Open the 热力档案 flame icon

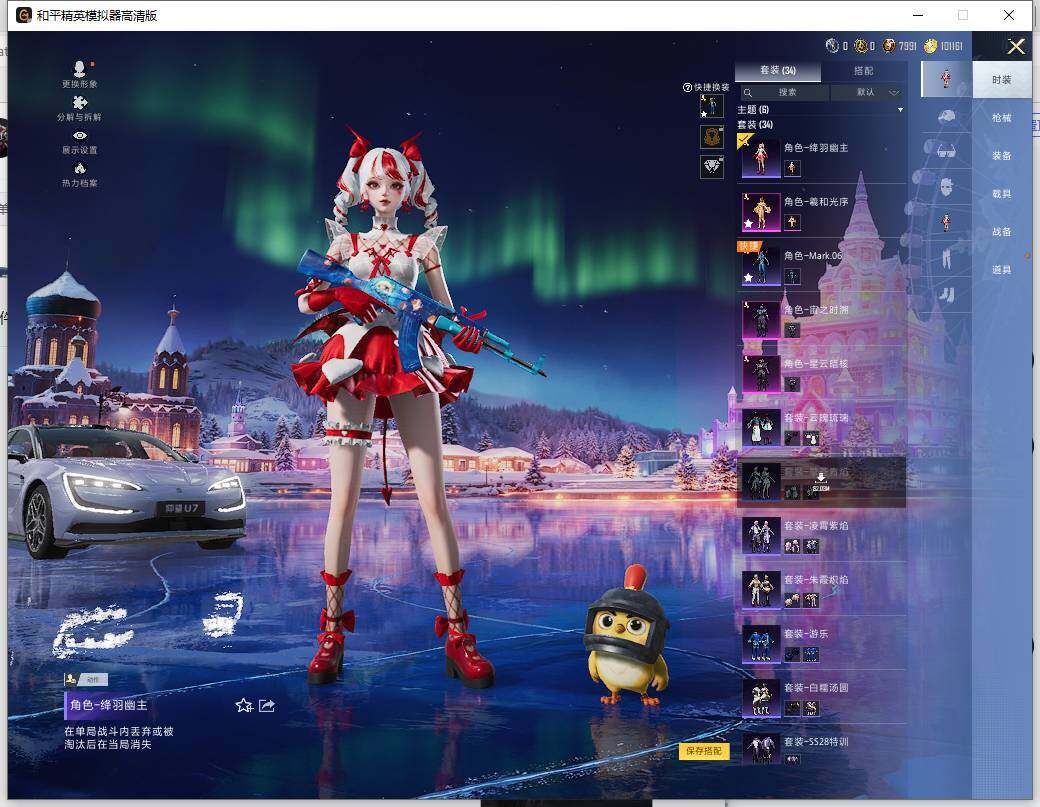[80, 168]
